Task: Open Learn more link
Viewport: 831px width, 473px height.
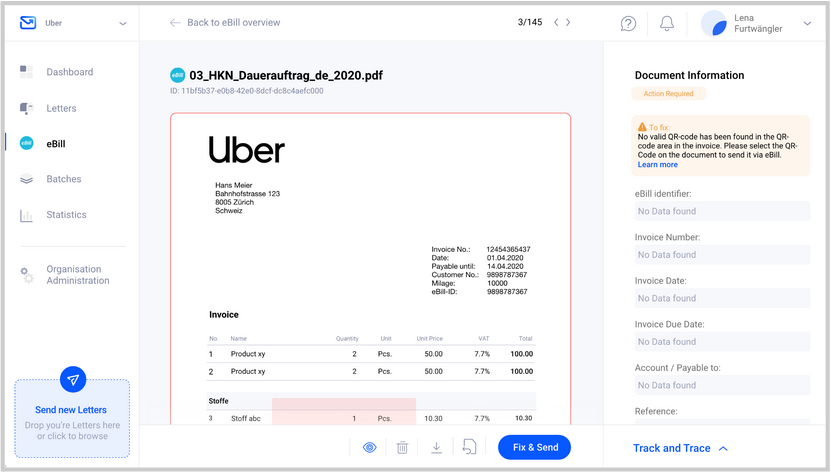Action: (x=657, y=164)
